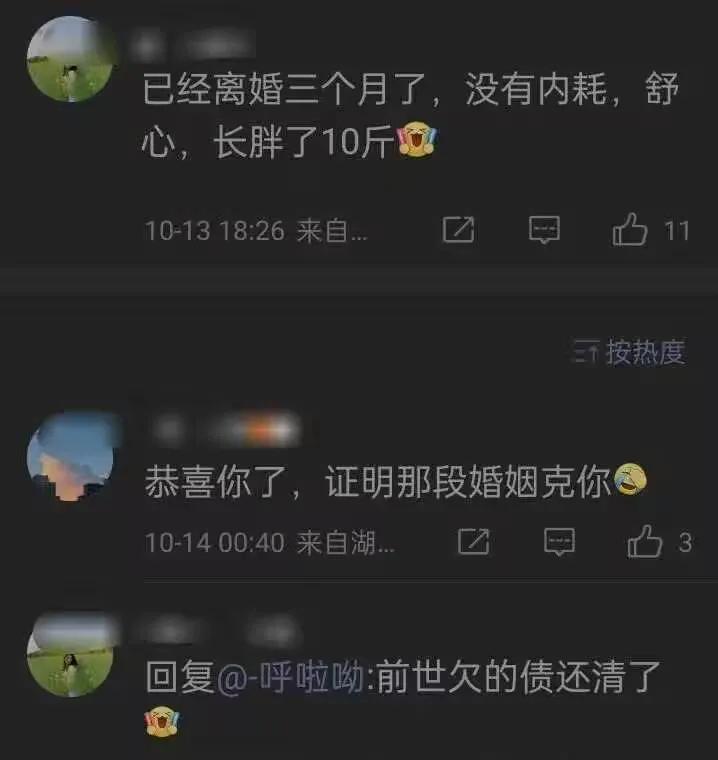Tap the 10-14 00:40 来自湖 timestamp
Image resolution: width=718 pixels, height=760 pixels.
[x=270, y=542]
